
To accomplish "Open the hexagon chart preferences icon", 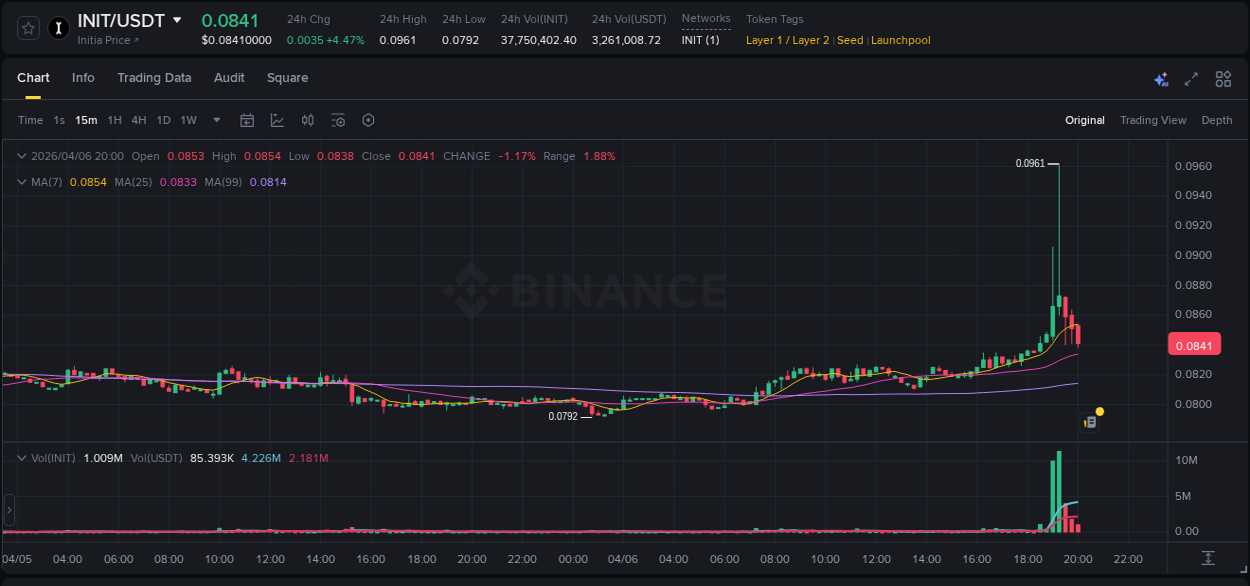I will pyautogui.click(x=368, y=120).
